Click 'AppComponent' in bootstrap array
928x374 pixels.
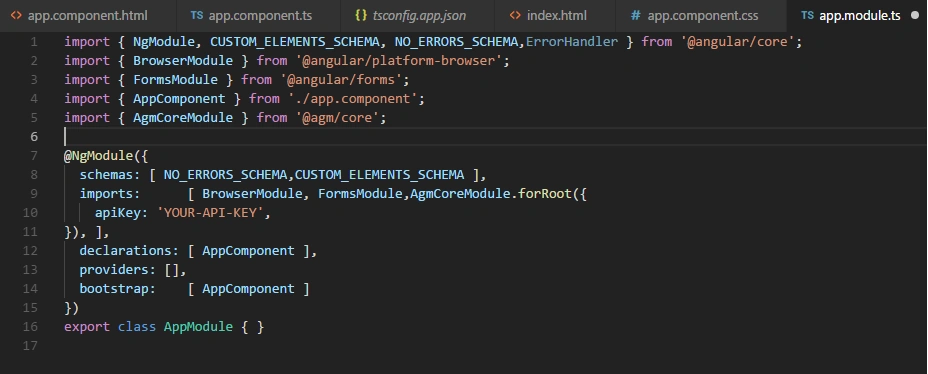[249, 288]
